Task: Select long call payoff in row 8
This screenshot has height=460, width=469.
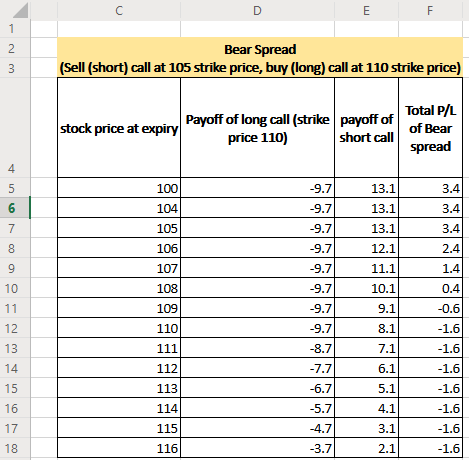Action: 257,248
